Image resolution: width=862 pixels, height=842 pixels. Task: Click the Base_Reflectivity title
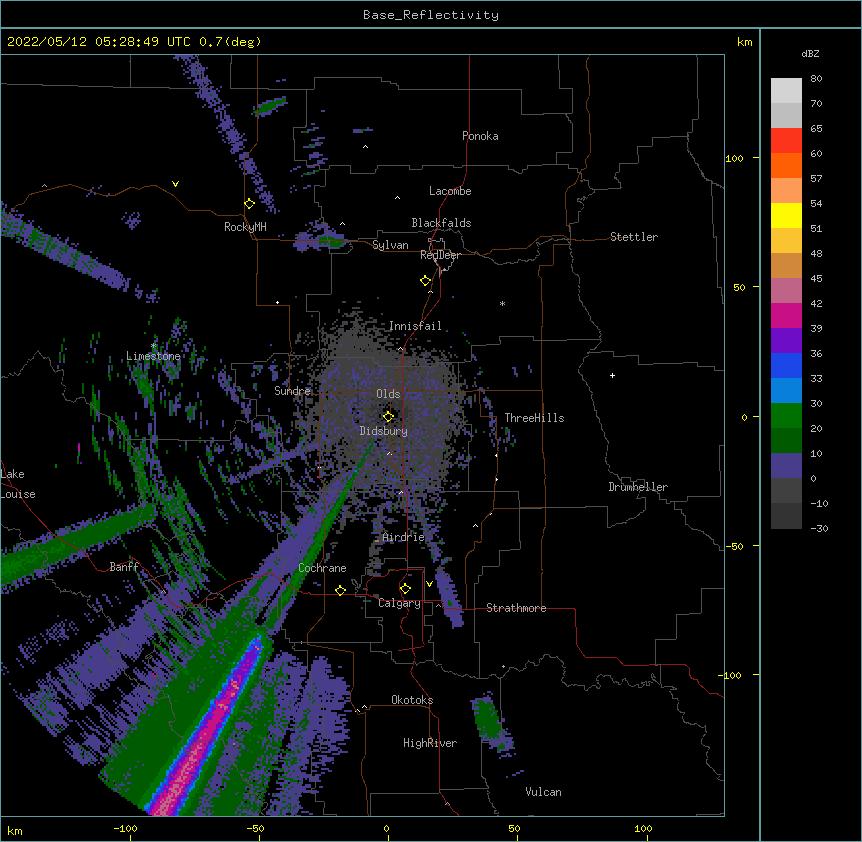(x=431, y=15)
